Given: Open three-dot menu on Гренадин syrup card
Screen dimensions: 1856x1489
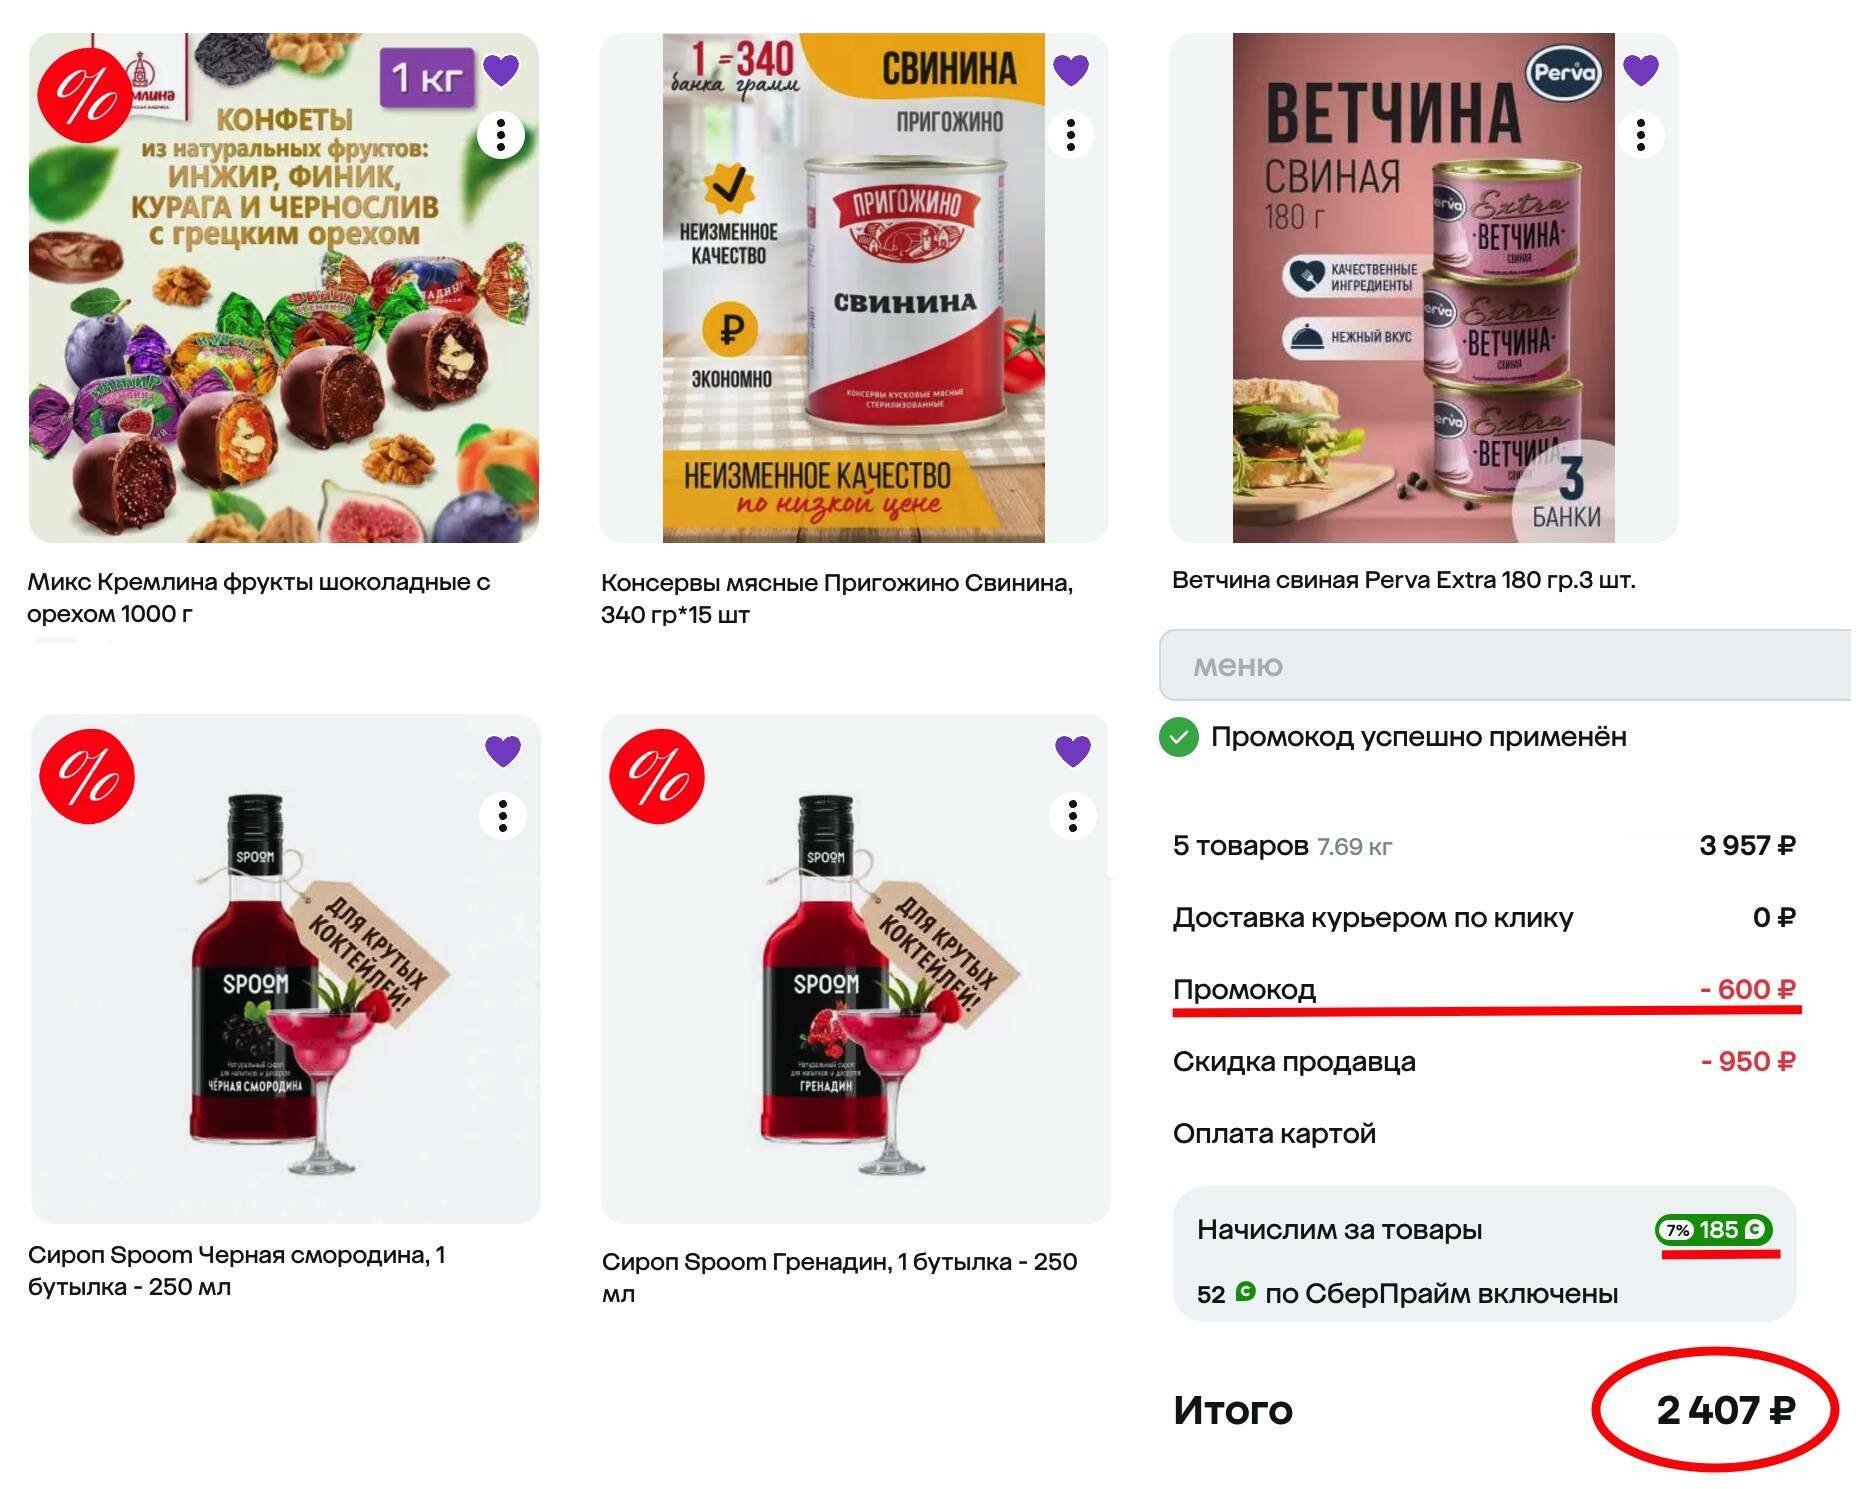Looking at the screenshot, I should 1073,816.
